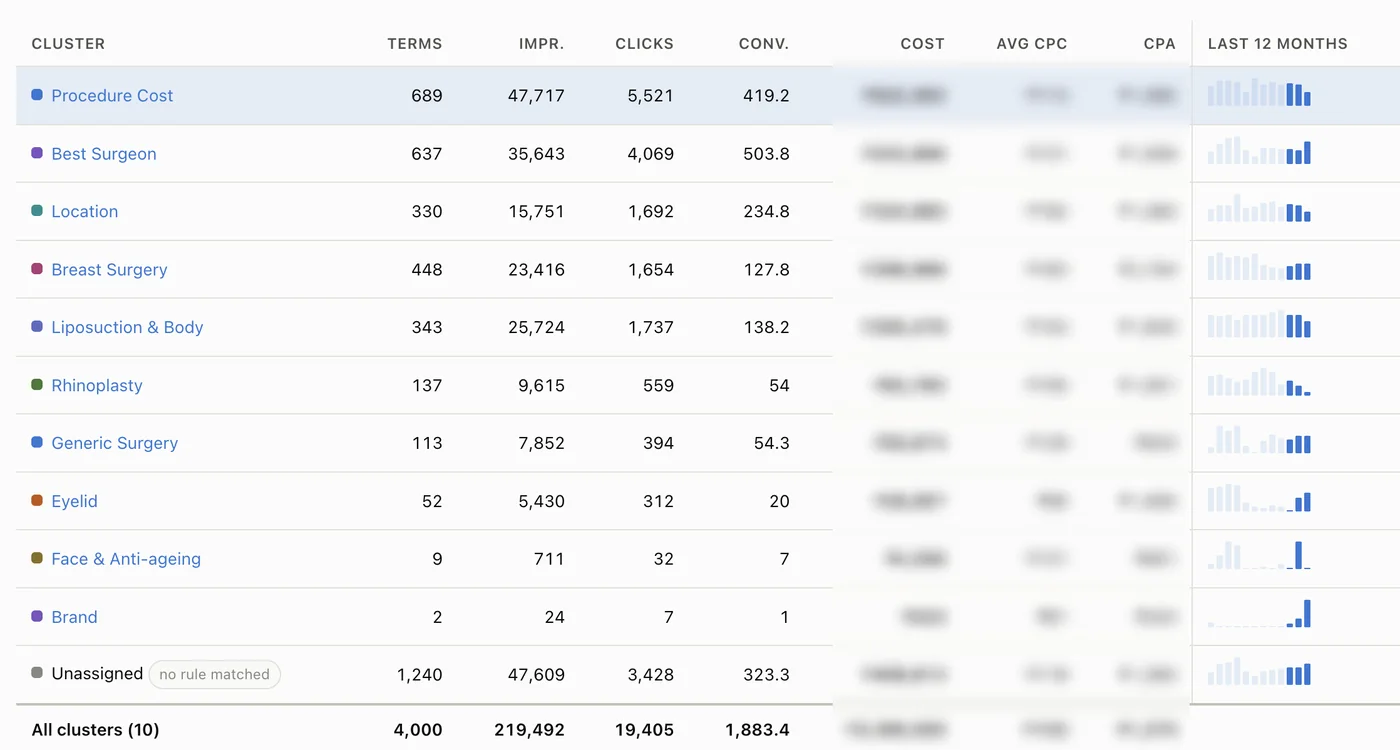The height and width of the screenshot is (750, 1400).
Task: Open the Eyelid cluster link
Action: coord(74,502)
